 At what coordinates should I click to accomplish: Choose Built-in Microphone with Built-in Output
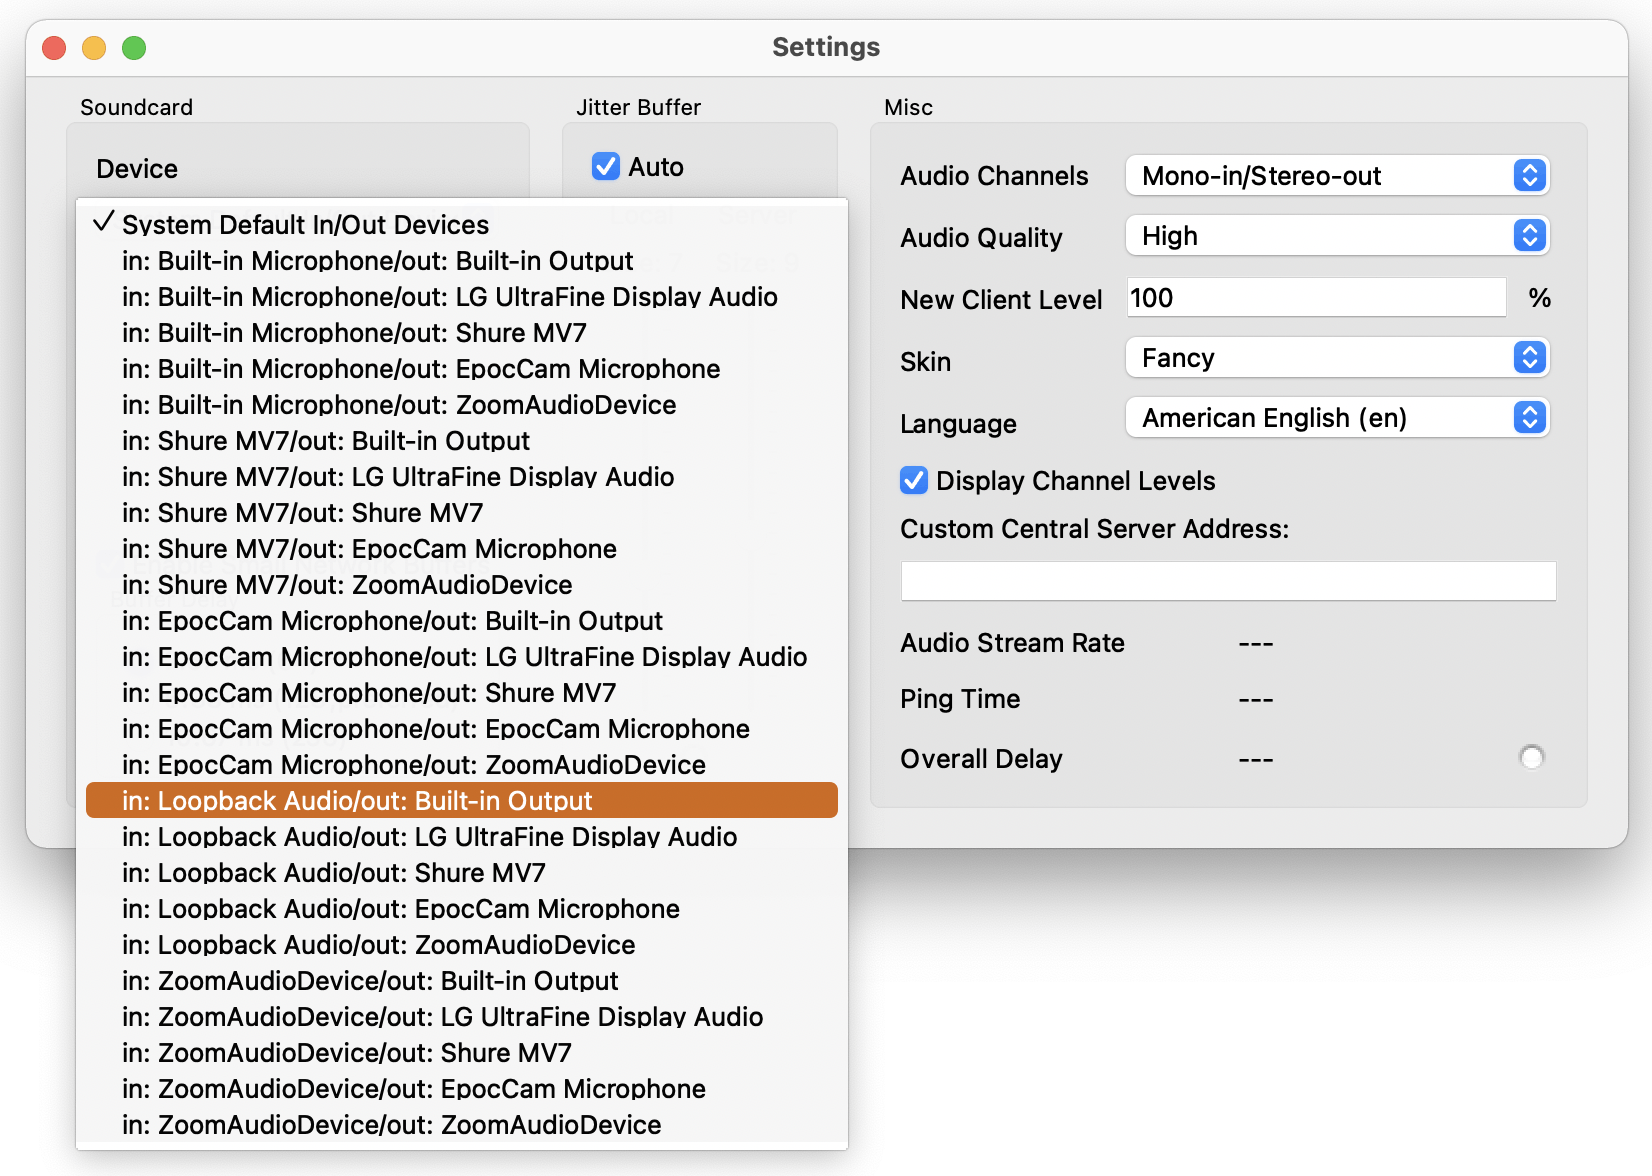(377, 261)
